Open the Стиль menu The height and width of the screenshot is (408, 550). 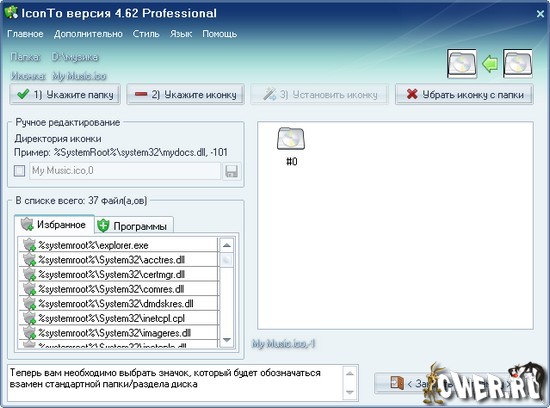click(x=146, y=34)
